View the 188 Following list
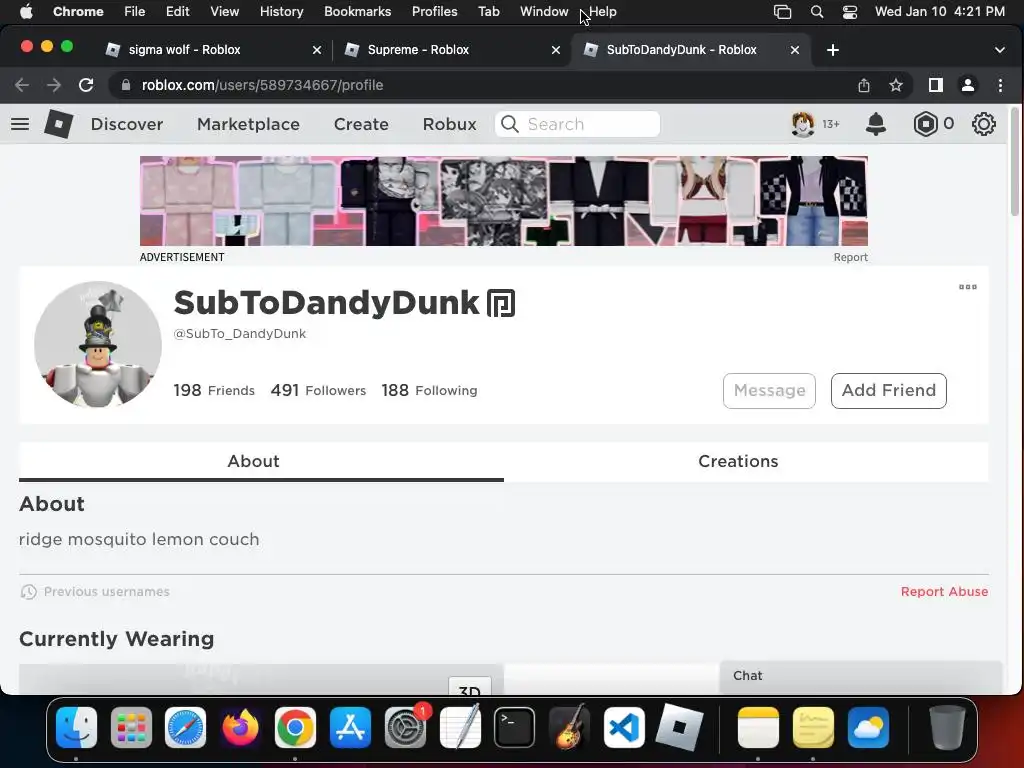This screenshot has height=768, width=1024. [429, 391]
